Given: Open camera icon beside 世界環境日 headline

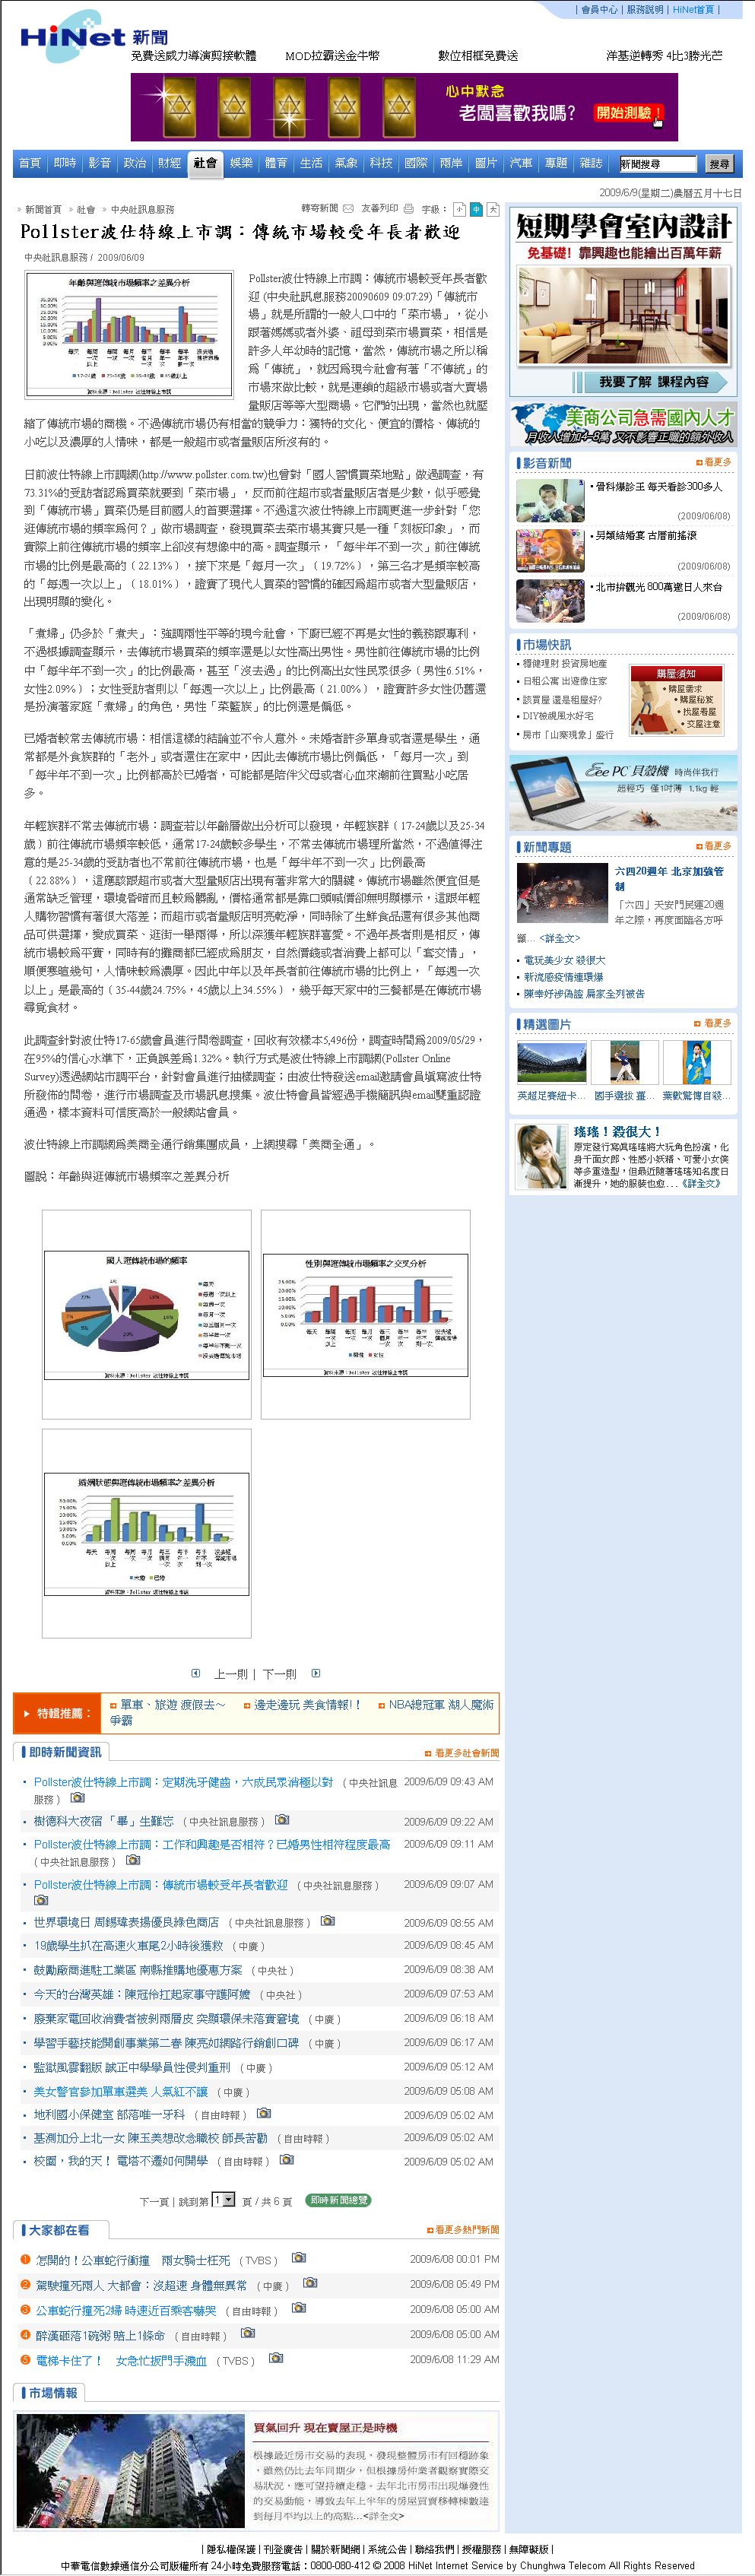Looking at the screenshot, I should [327, 1921].
